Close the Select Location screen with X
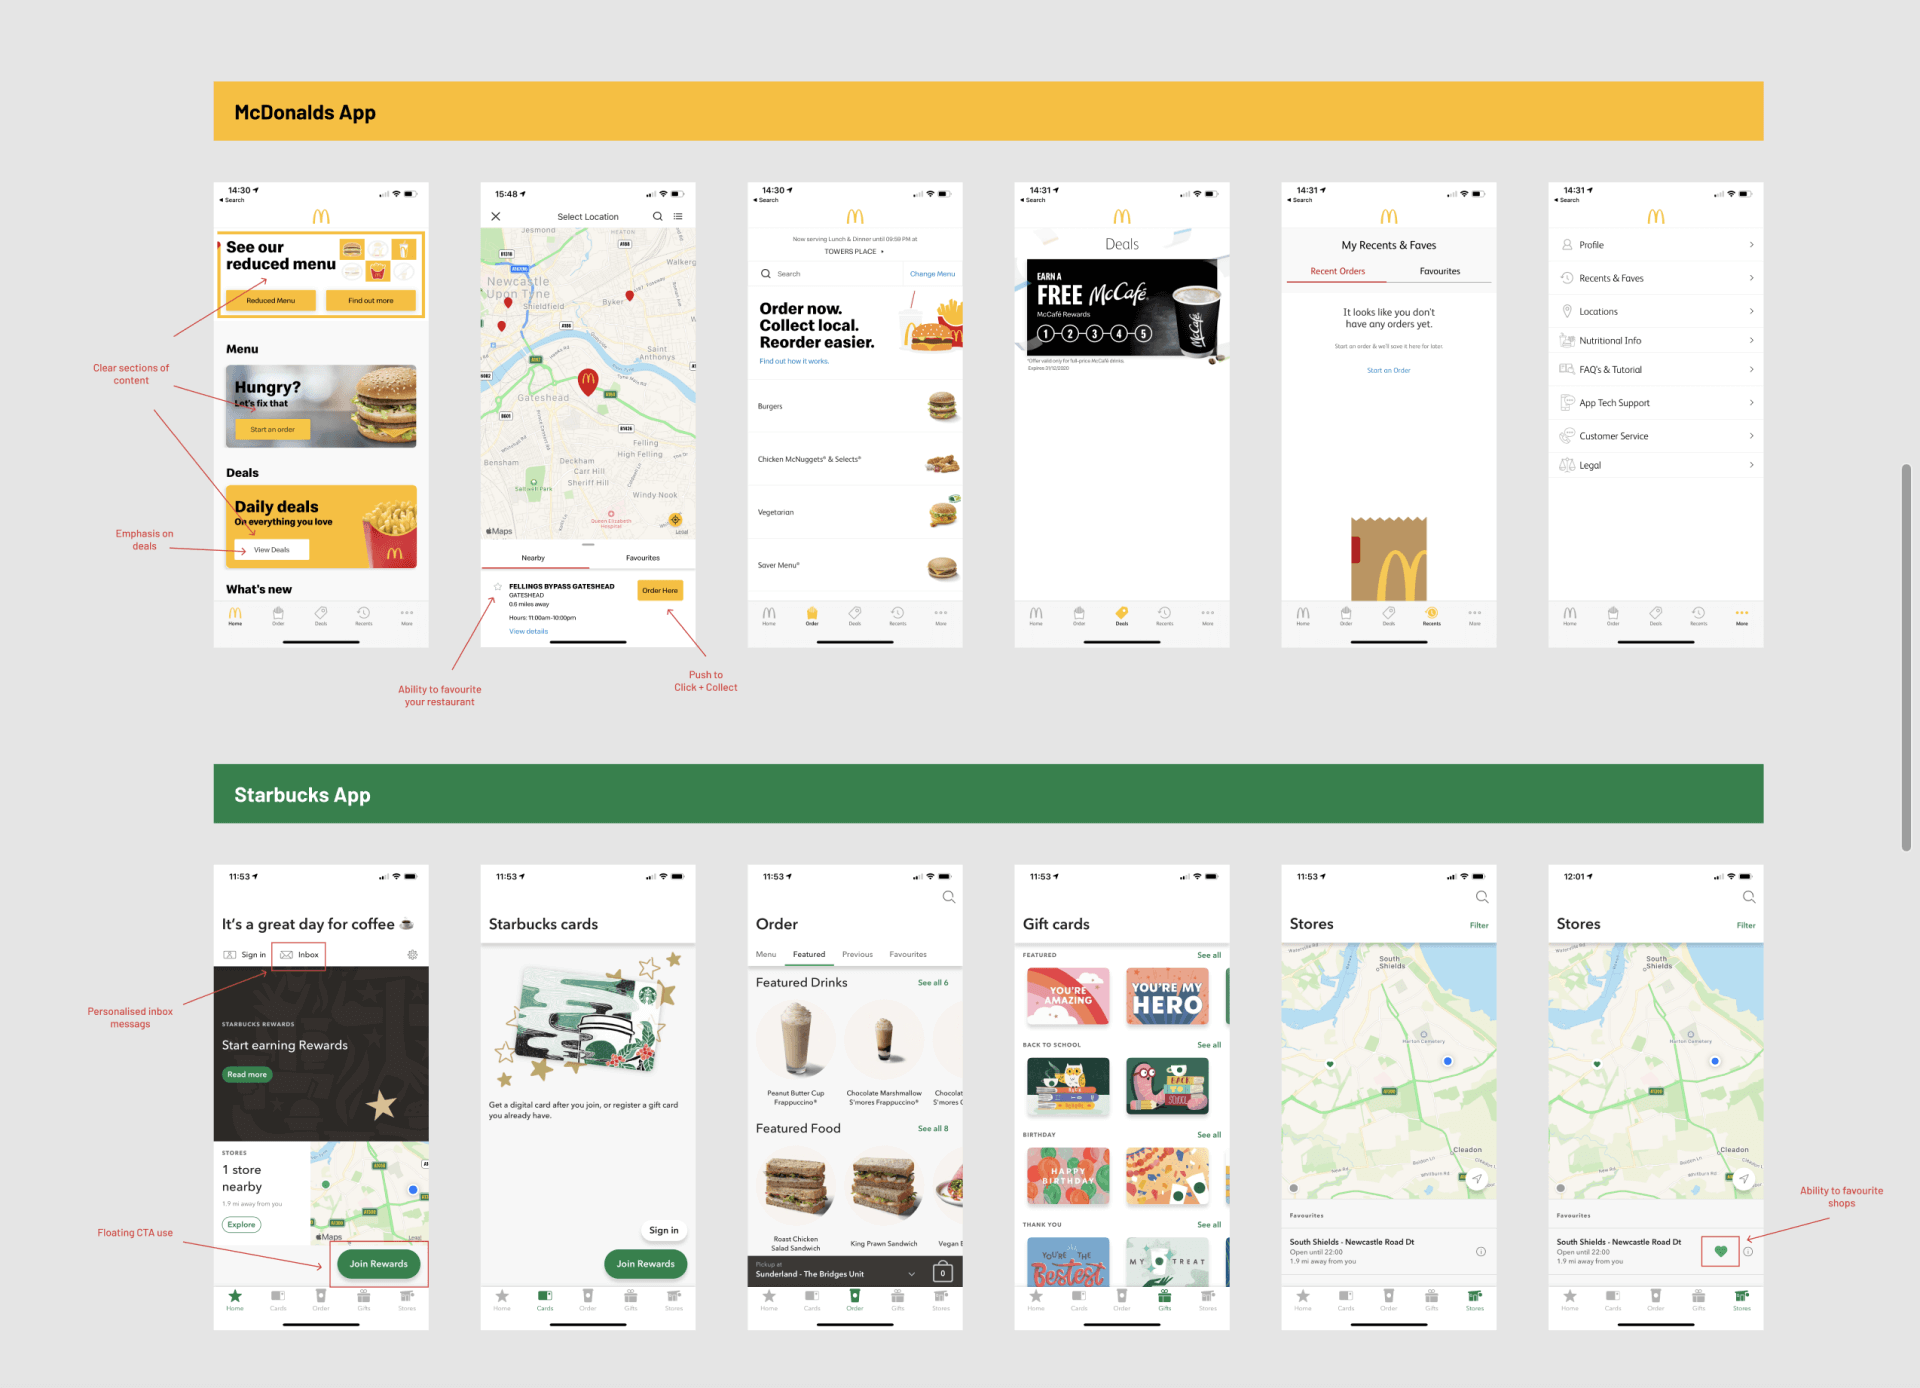Viewport: 1920px width, 1388px height. pyautogui.click(x=496, y=217)
